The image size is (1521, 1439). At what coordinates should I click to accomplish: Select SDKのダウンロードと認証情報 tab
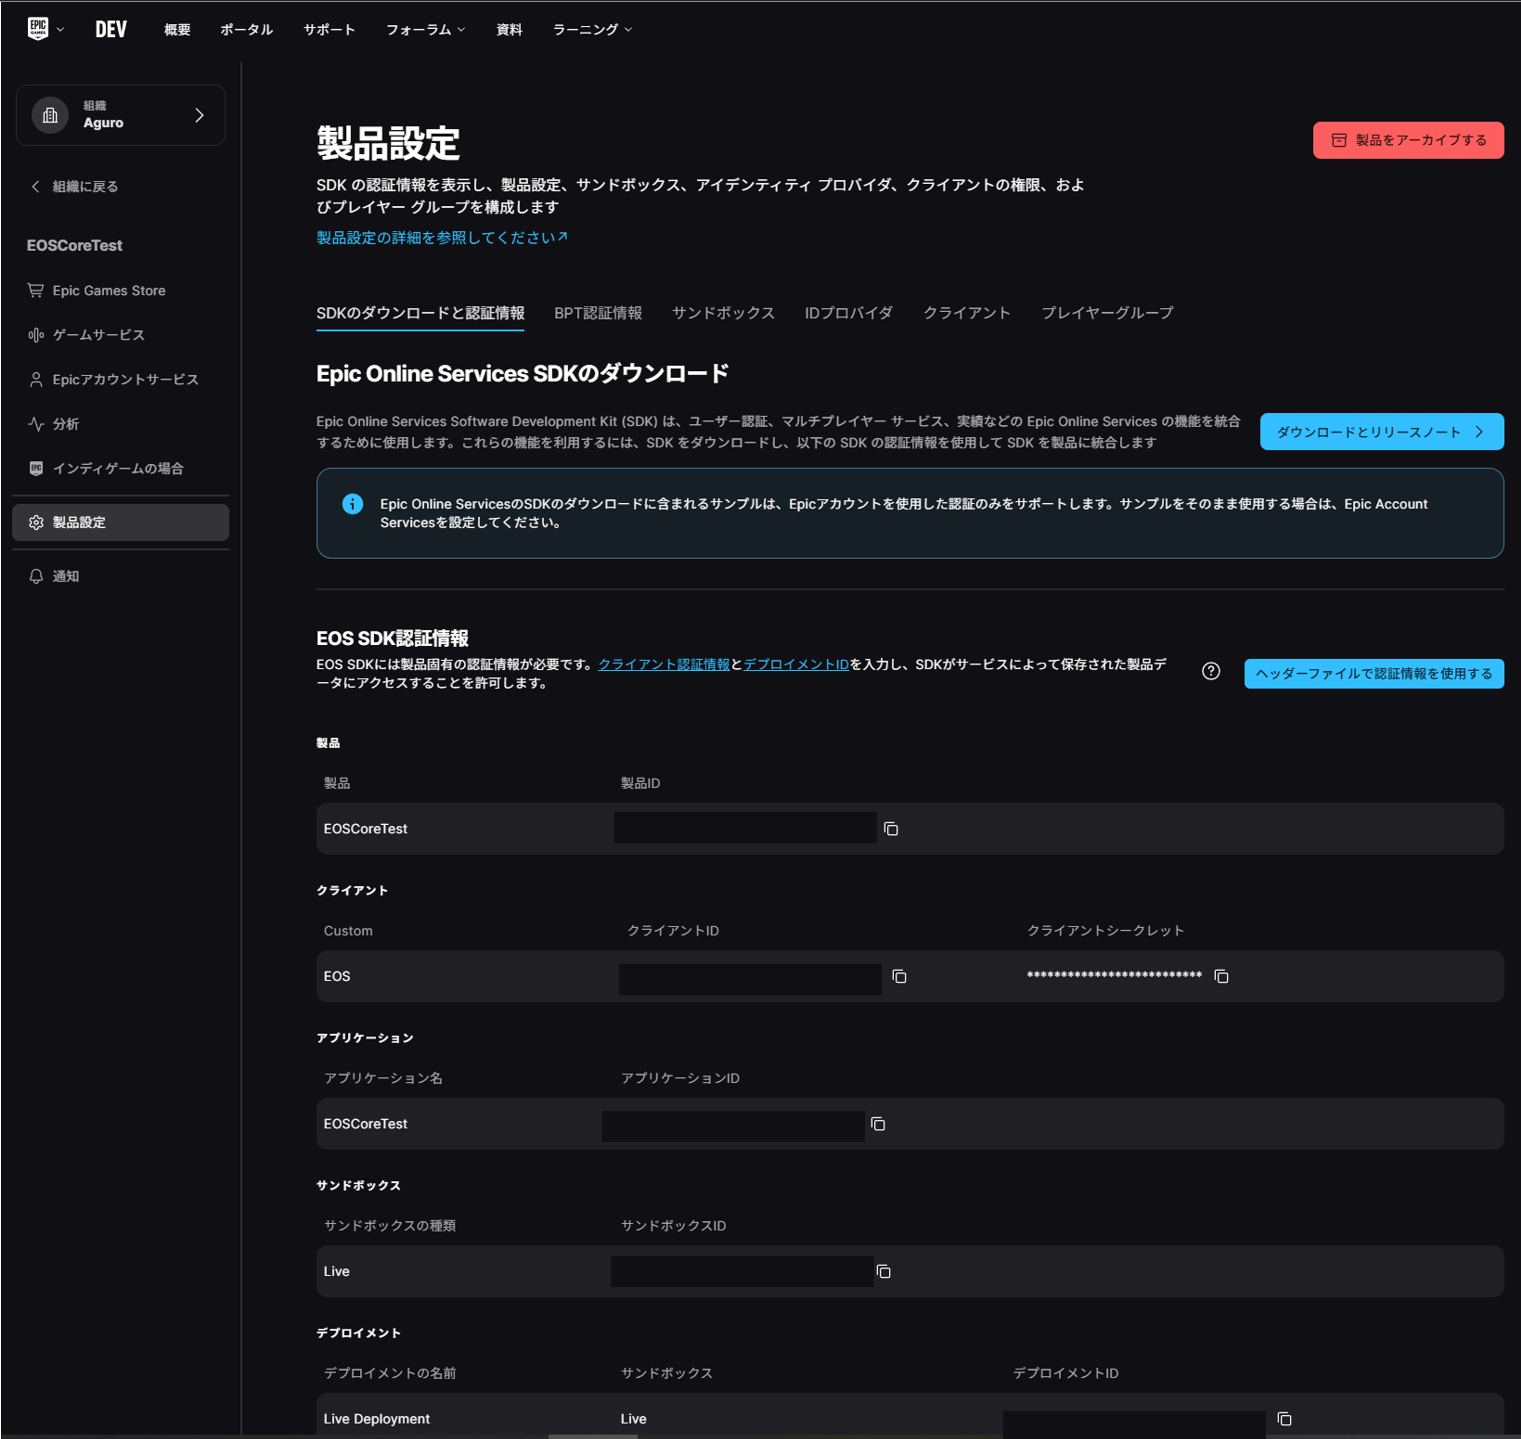click(420, 313)
